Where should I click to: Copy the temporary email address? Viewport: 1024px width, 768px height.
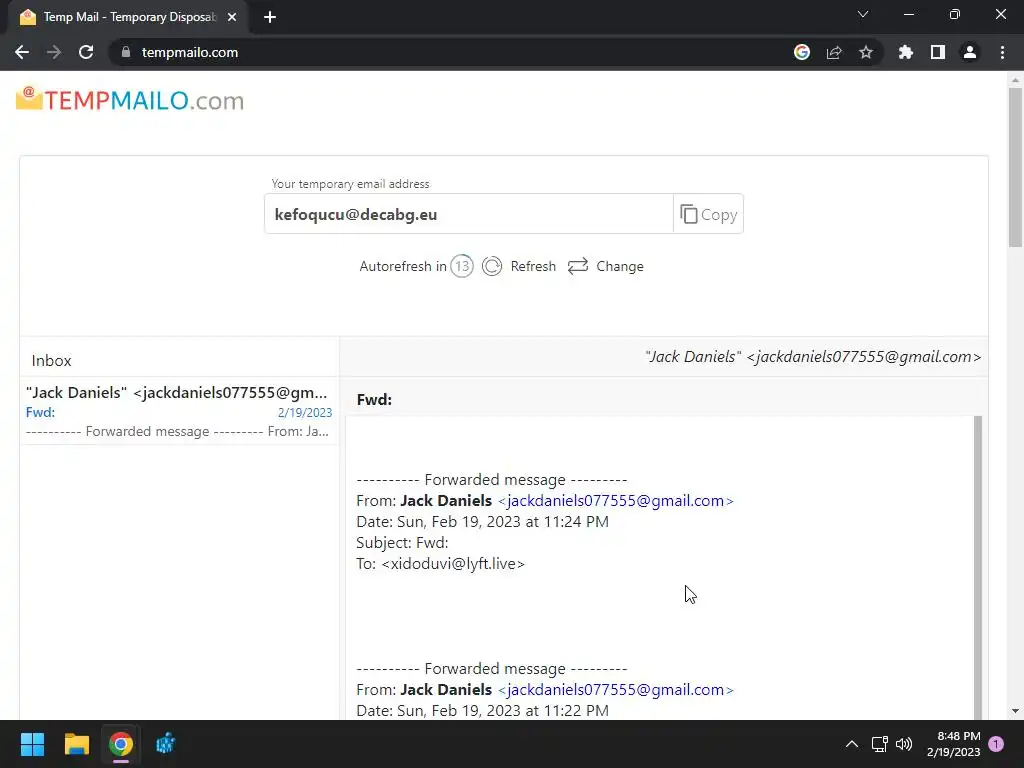point(708,214)
